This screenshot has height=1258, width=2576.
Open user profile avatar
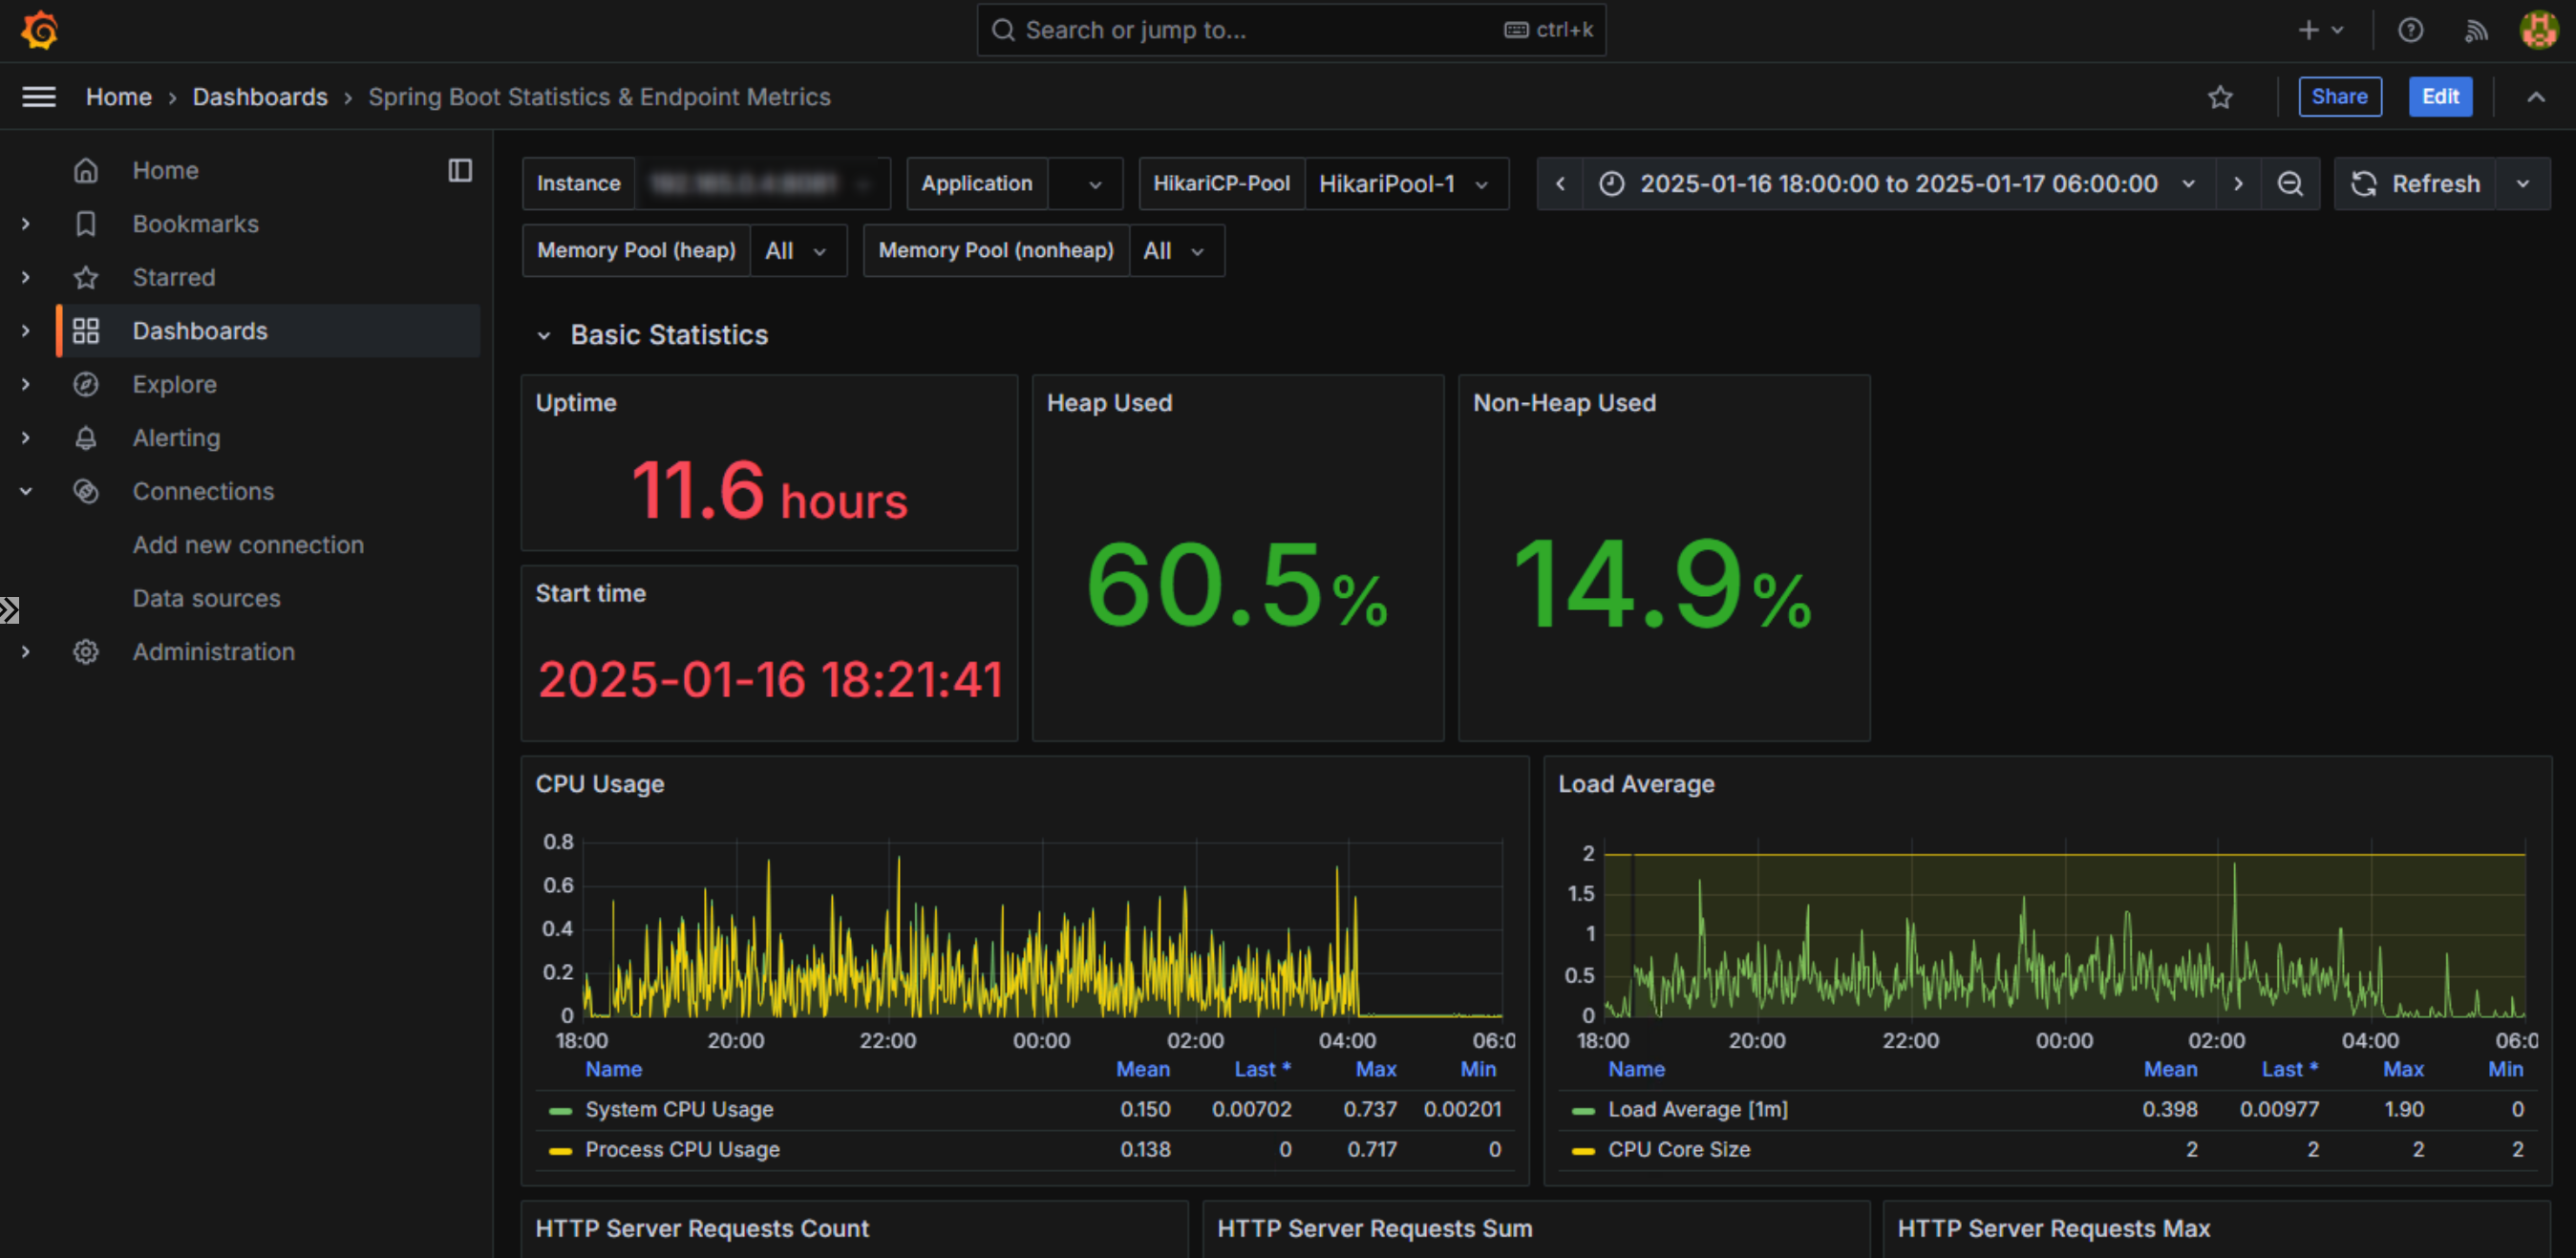[2538, 30]
